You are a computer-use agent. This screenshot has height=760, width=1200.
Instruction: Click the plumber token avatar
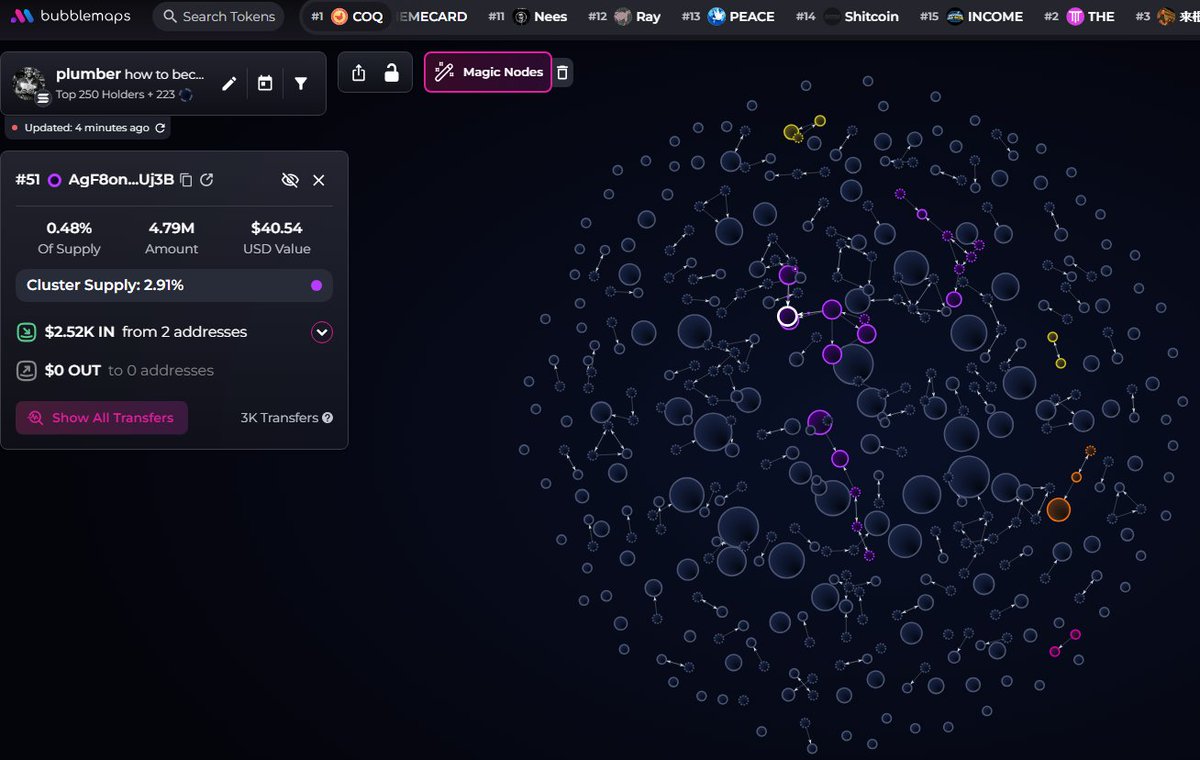[x=30, y=84]
